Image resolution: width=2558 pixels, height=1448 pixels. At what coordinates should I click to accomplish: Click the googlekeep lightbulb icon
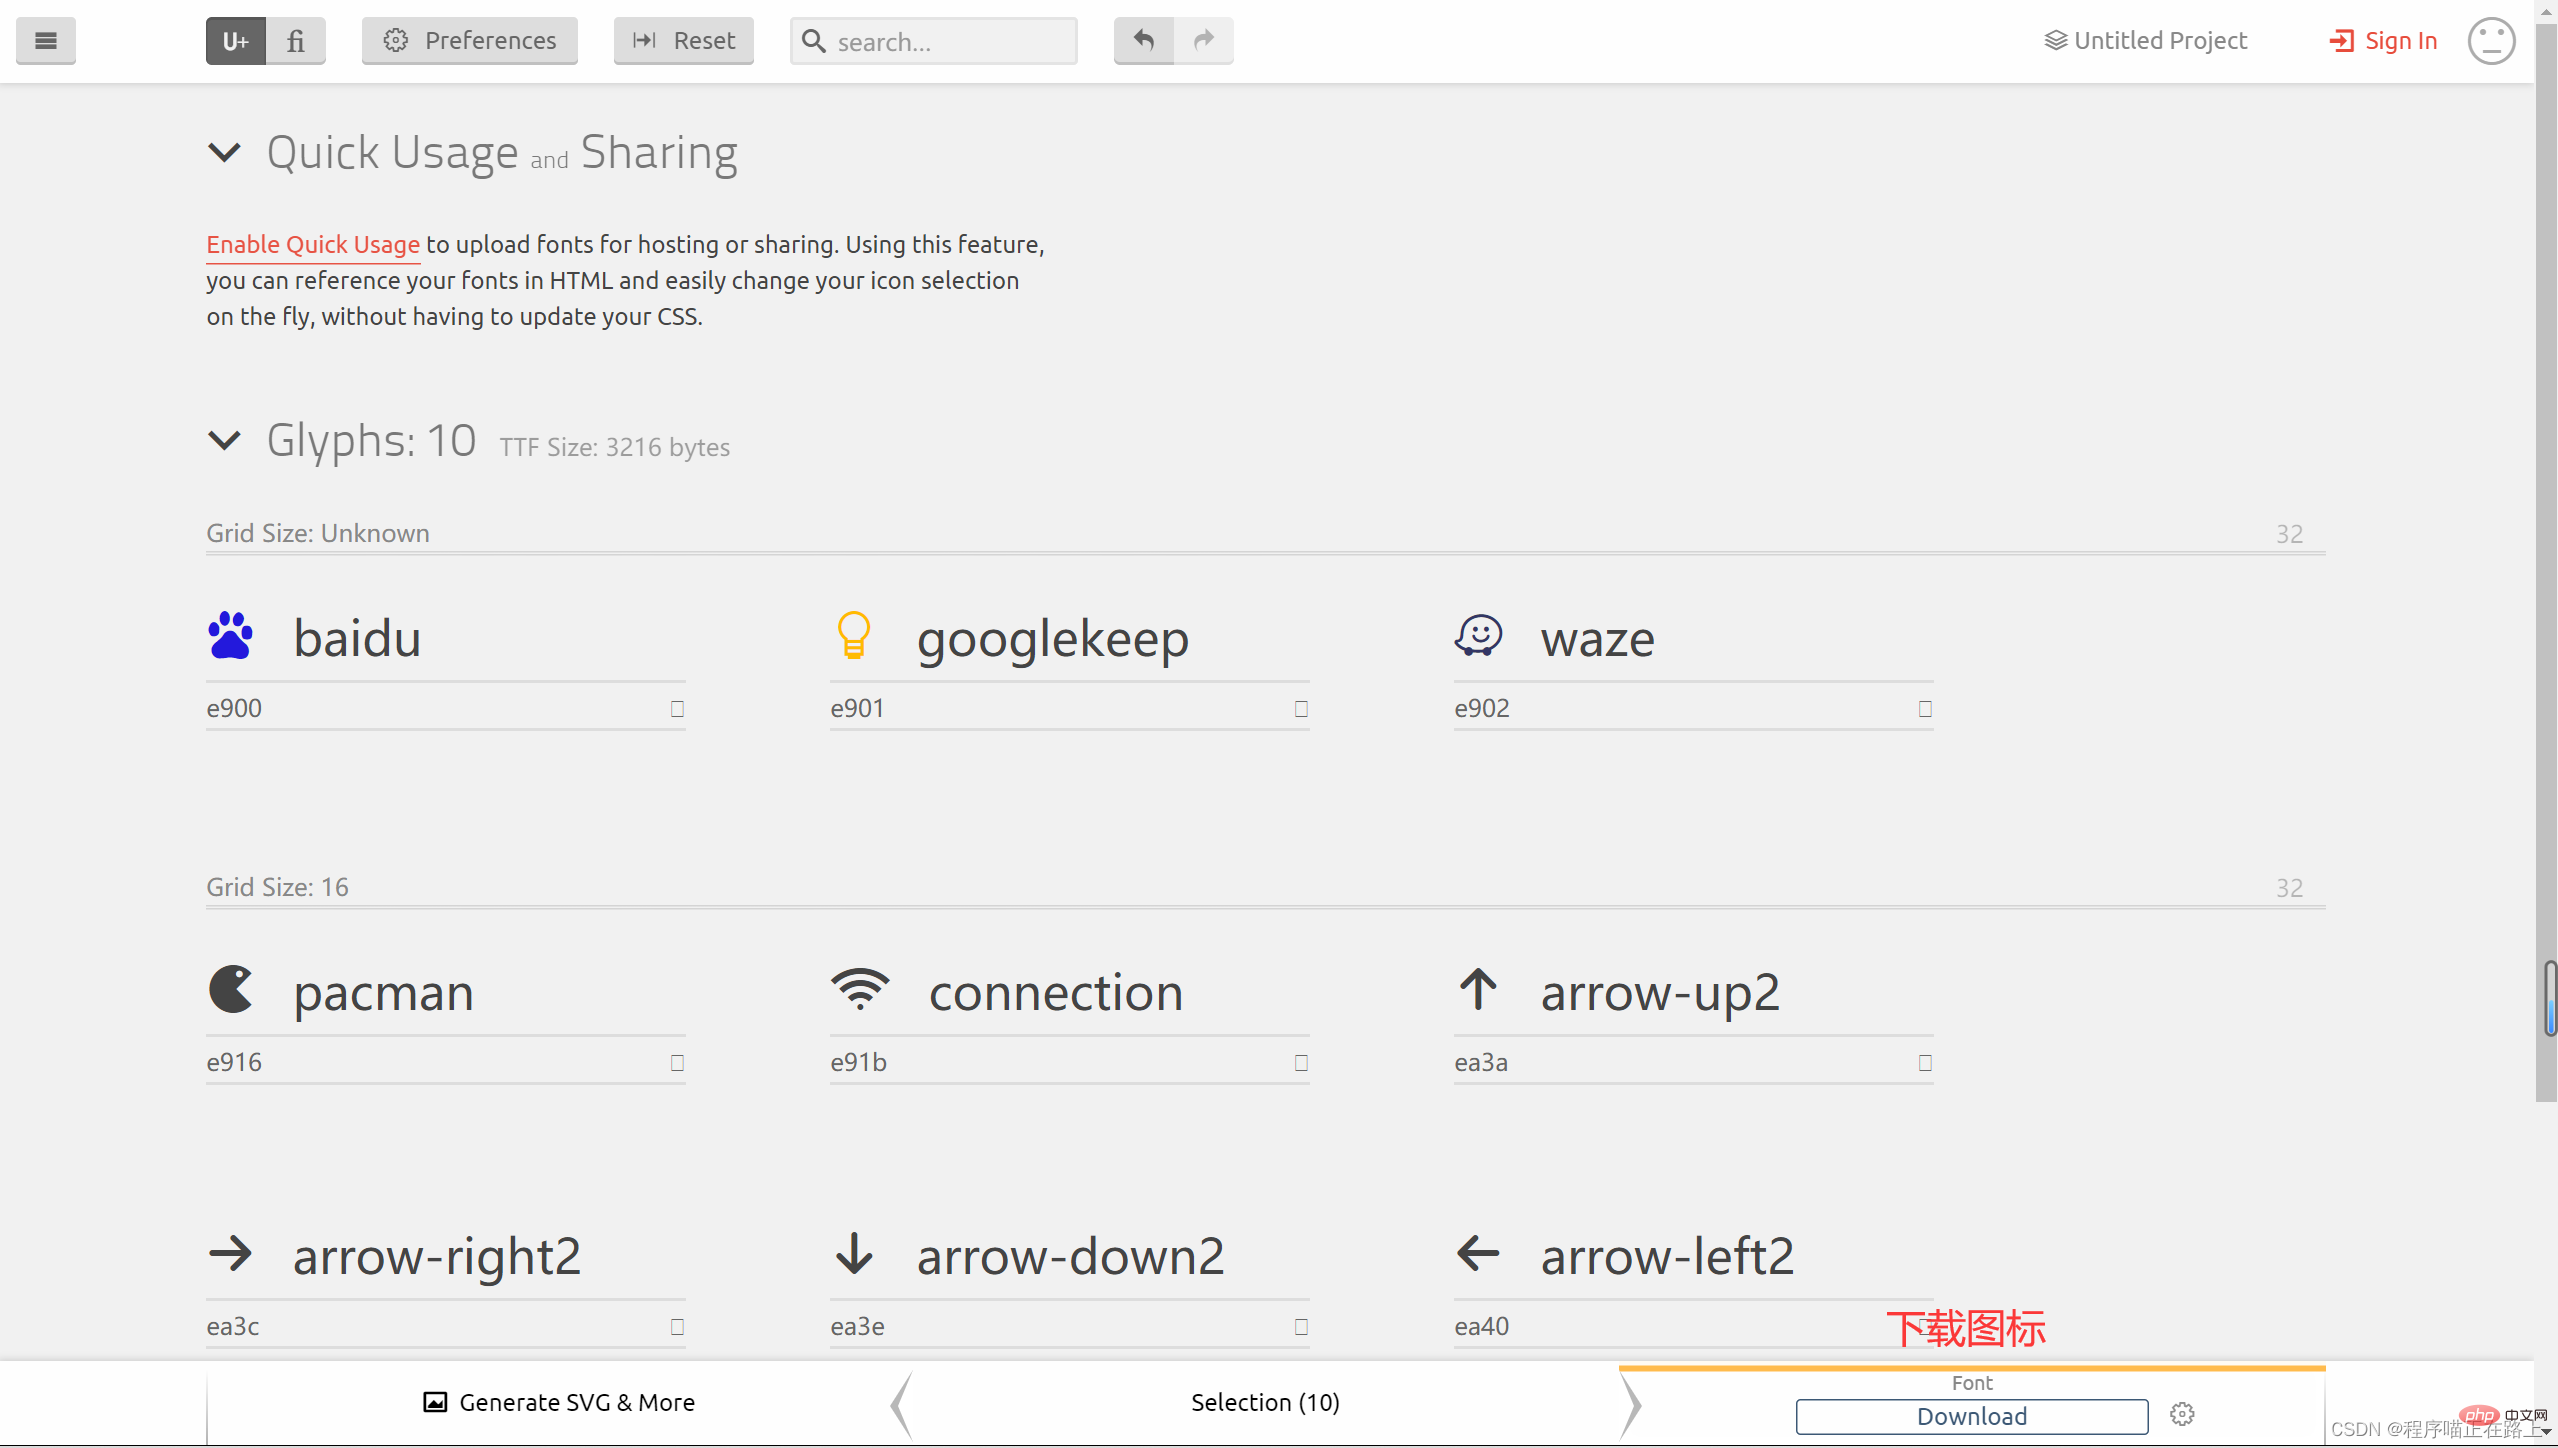tap(854, 636)
